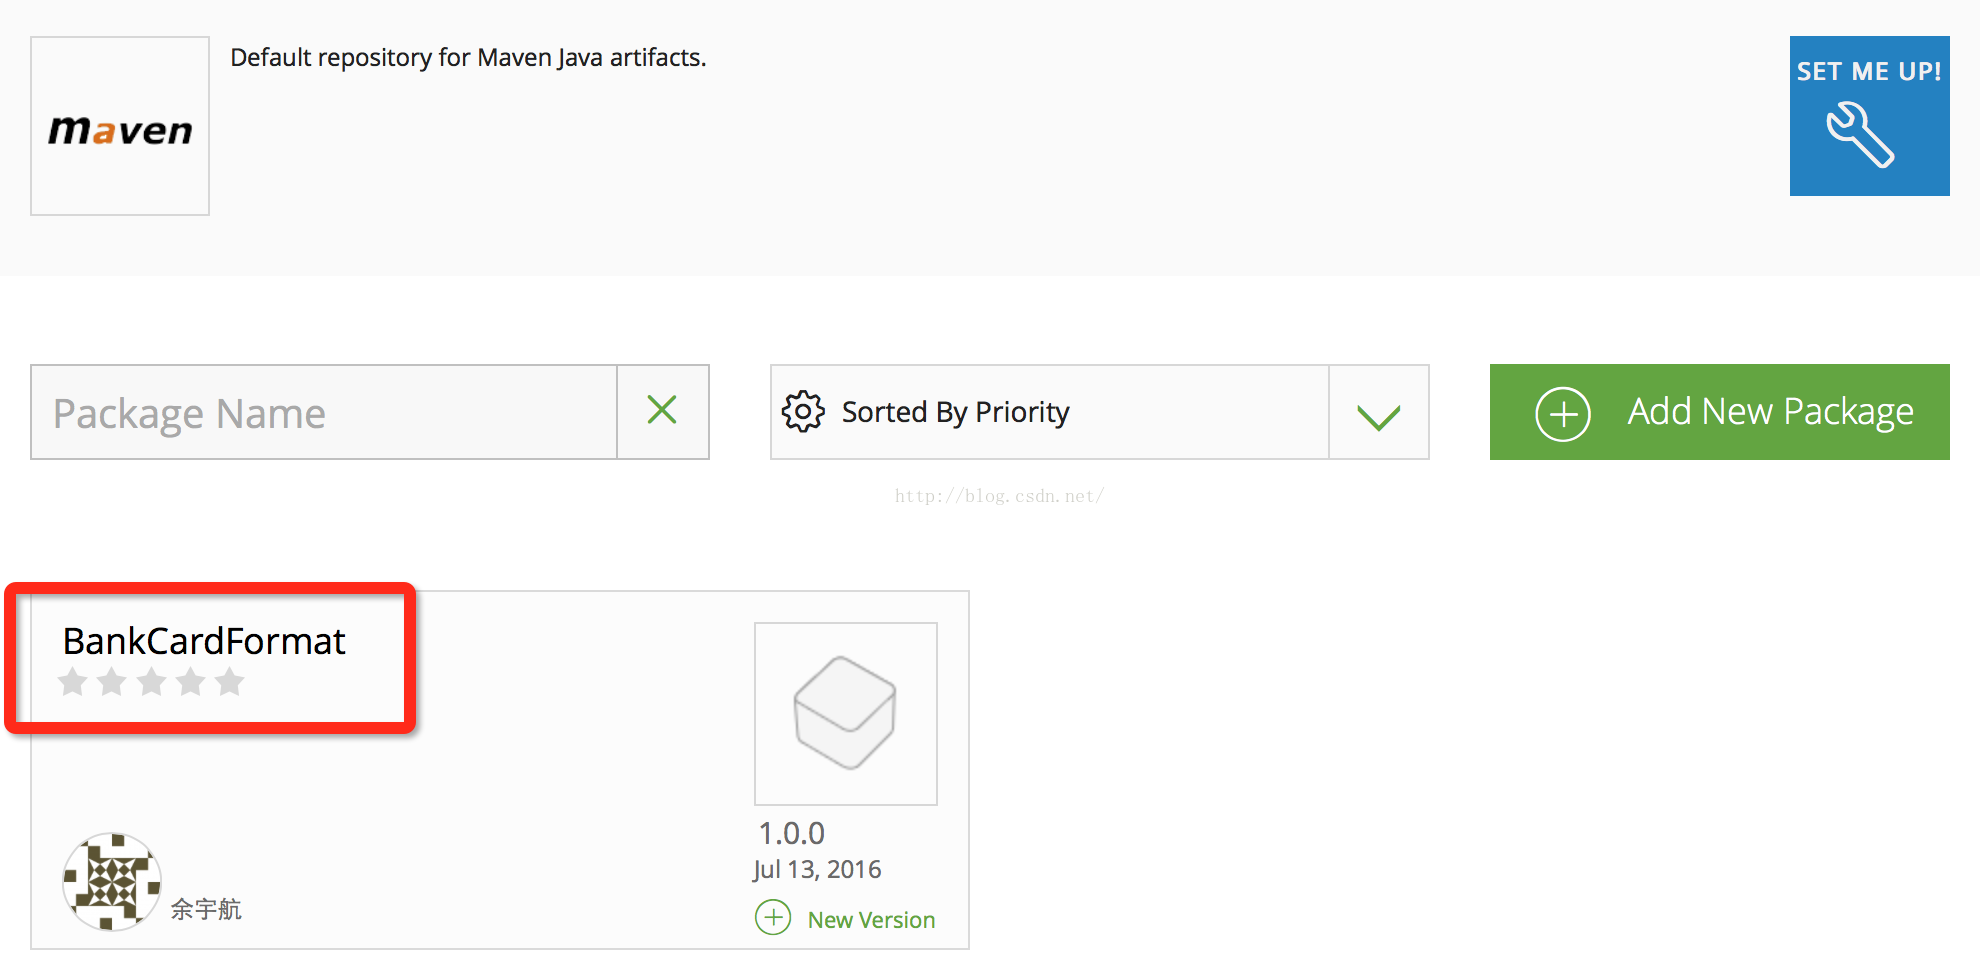1980x970 pixels.
Task: Open the 余宇航 user profile name
Action: pos(206,909)
